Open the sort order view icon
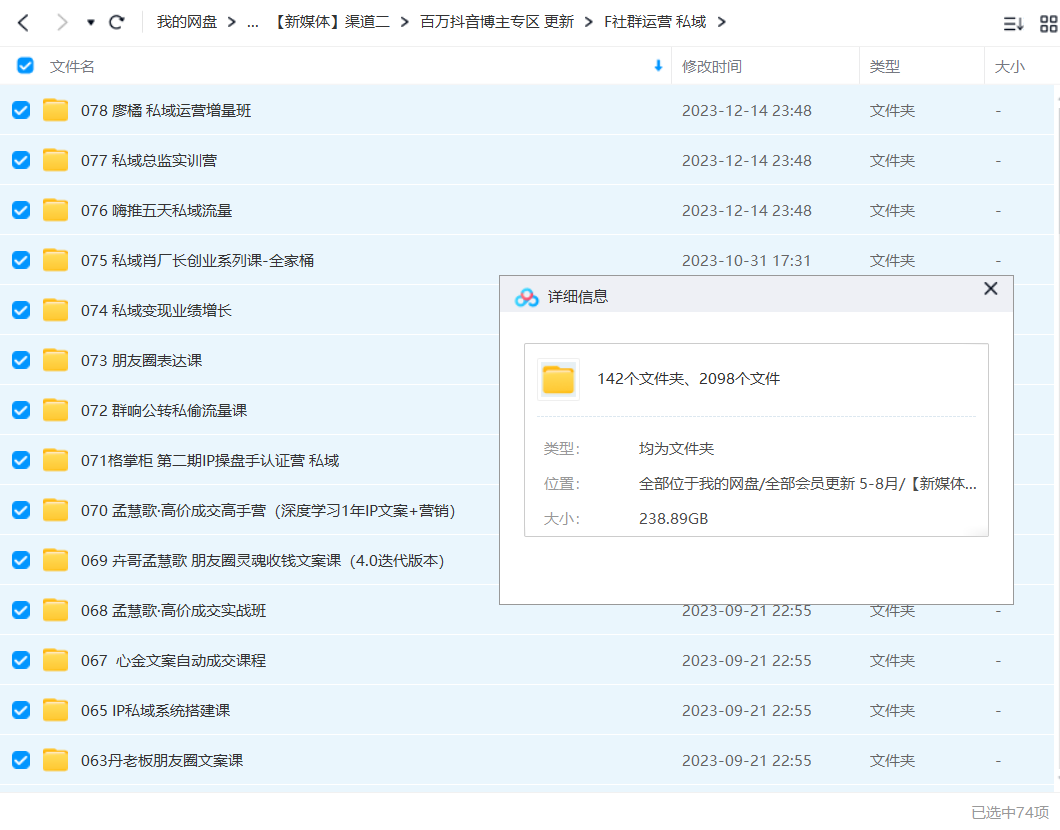1060x830 pixels. [1013, 23]
